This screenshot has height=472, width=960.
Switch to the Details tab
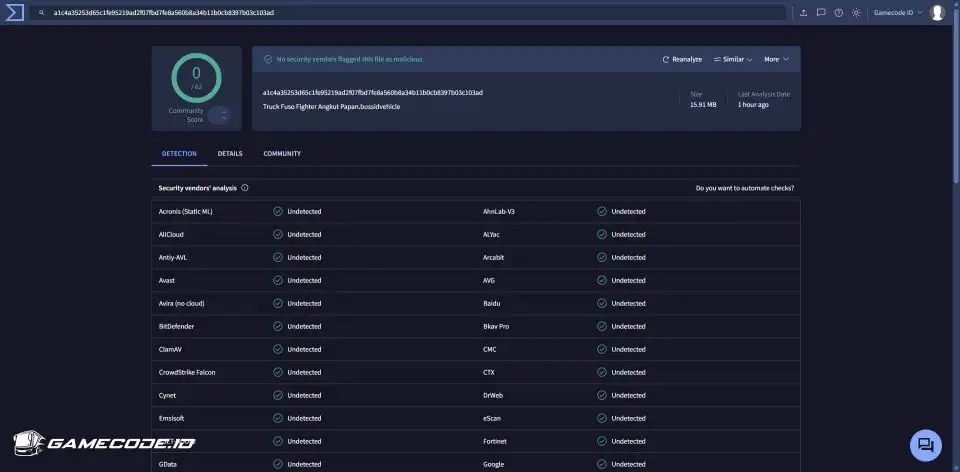pyautogui.click(x=230, y=154)
